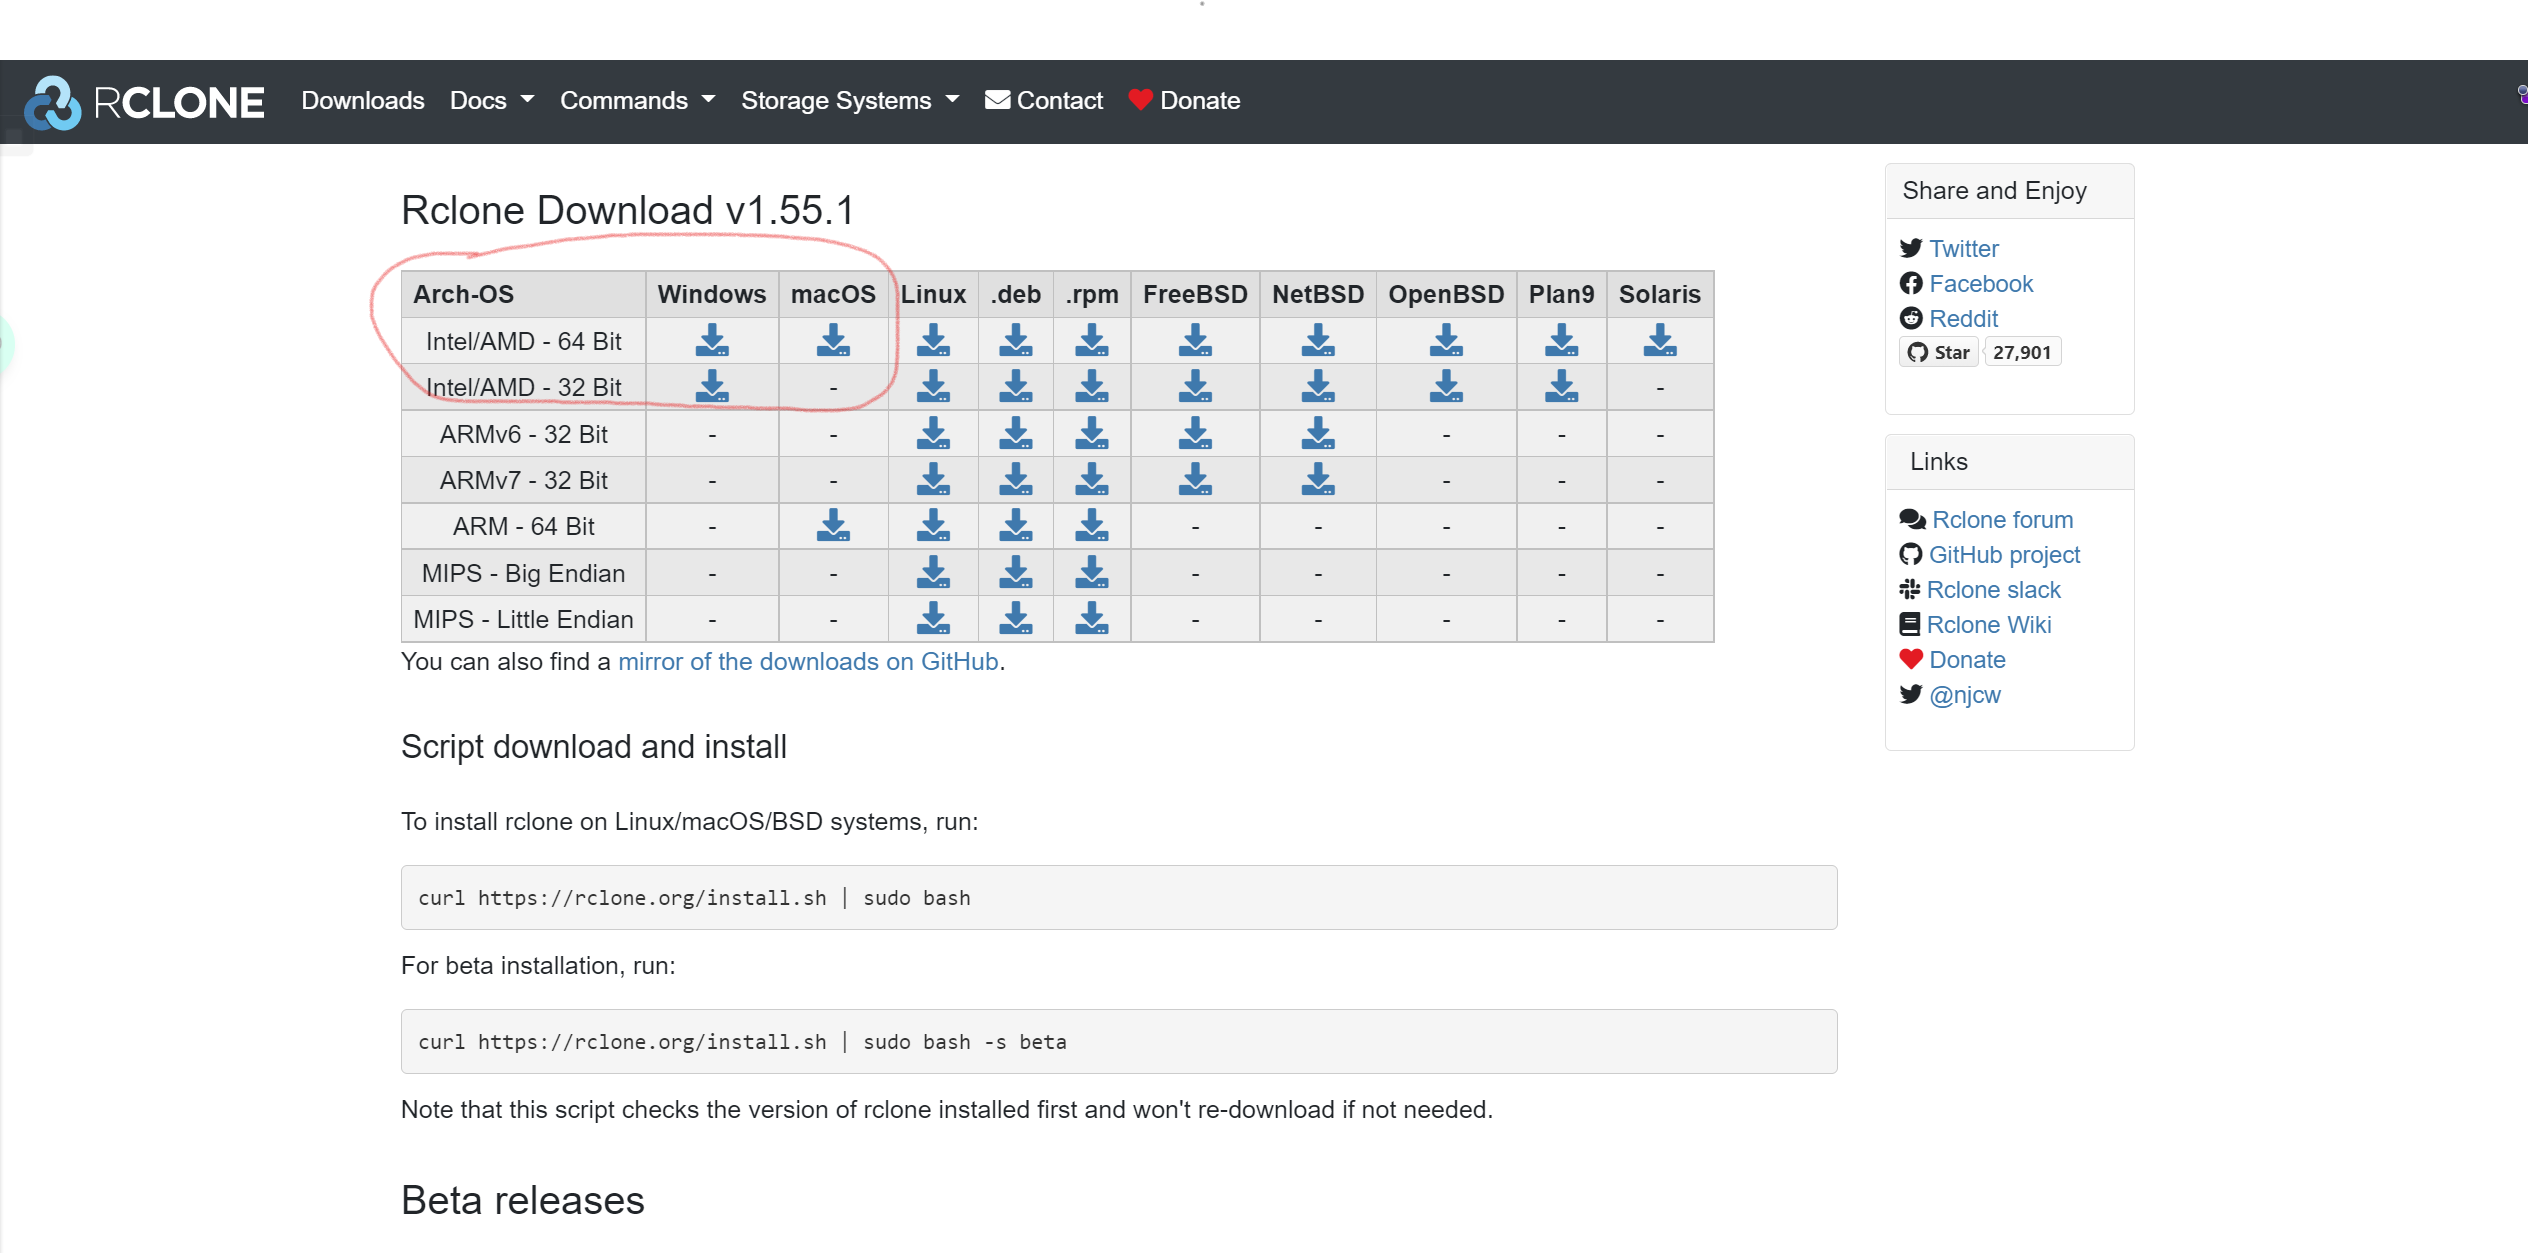The height and width of the screenshot is (1253, 2528).
Task: Download Windows Intel/AMD 64 Bit build
Action: [x=712, y=341]
